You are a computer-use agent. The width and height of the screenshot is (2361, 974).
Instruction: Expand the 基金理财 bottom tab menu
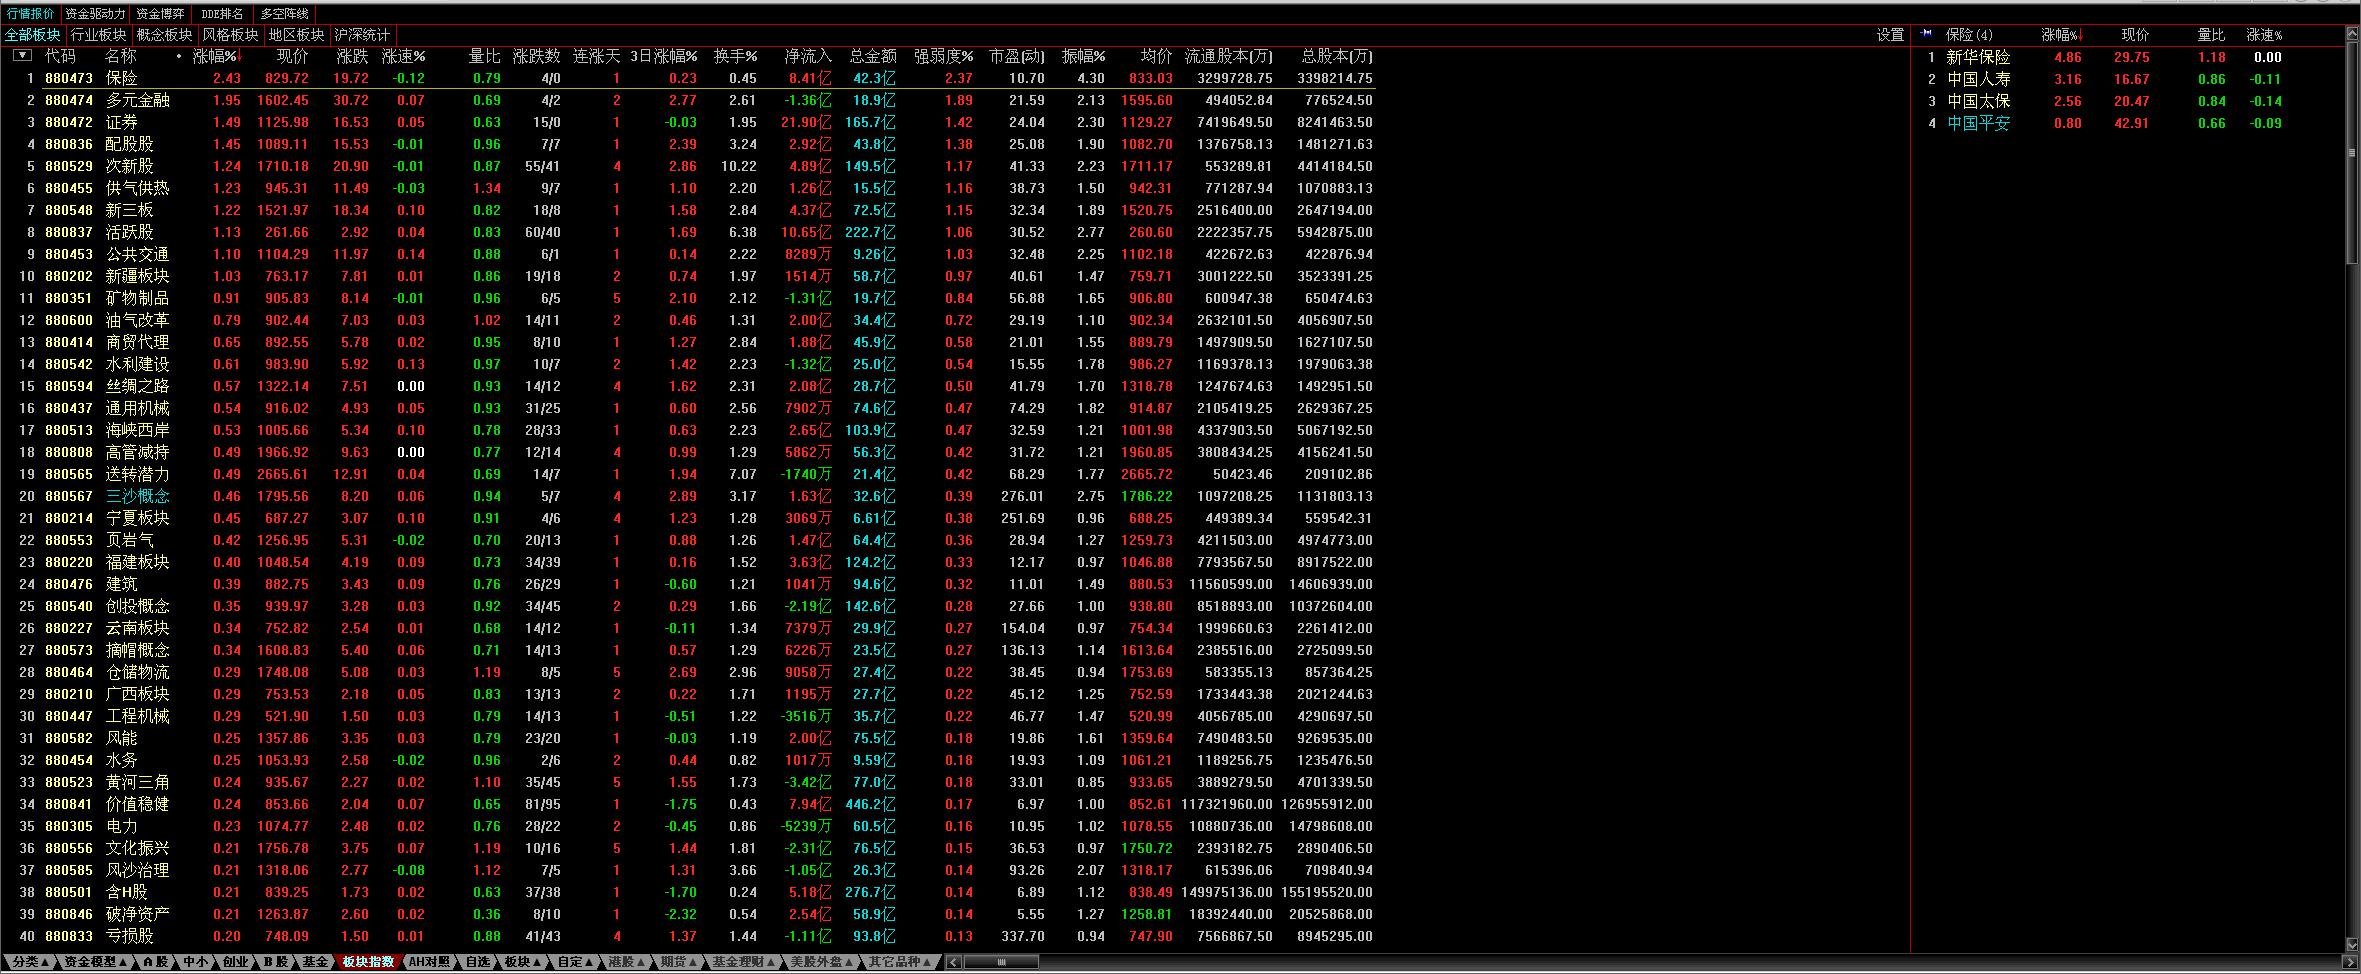coord(744,962)
